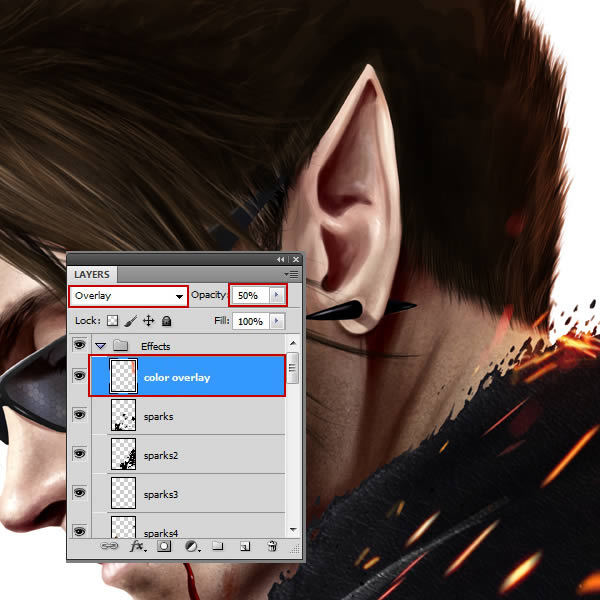Select the Effects group row
600x600 pixels.
click(x=188, y=346)
